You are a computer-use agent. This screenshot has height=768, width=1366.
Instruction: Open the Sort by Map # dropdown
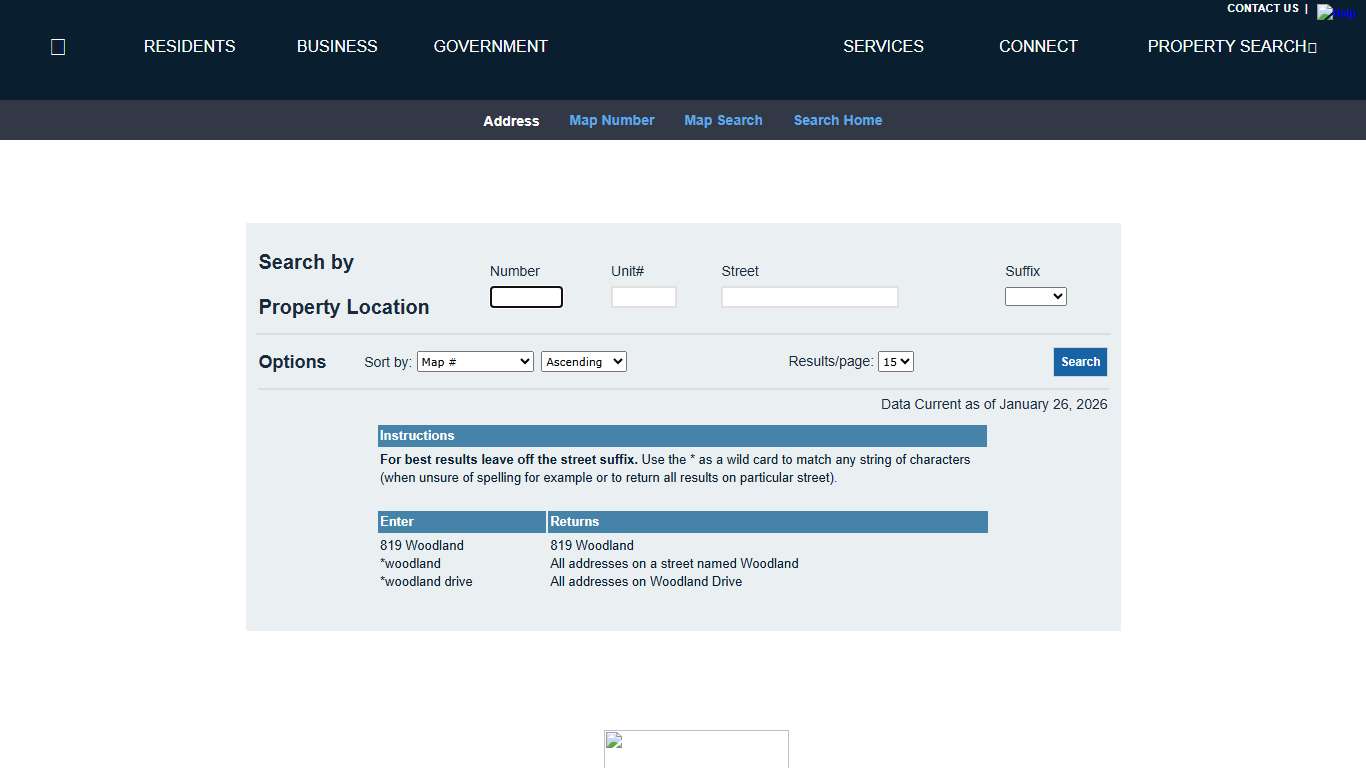[x=475, y=362]
